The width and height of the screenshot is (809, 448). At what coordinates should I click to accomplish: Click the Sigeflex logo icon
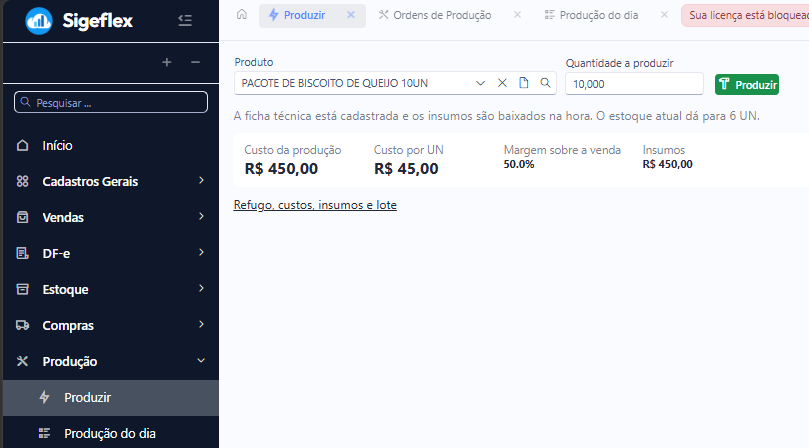39,21
